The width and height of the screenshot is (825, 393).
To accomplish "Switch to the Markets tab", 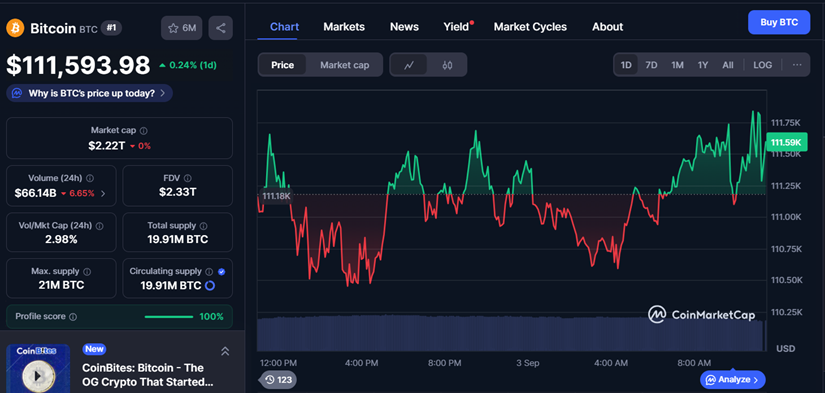I will point(344,27).
